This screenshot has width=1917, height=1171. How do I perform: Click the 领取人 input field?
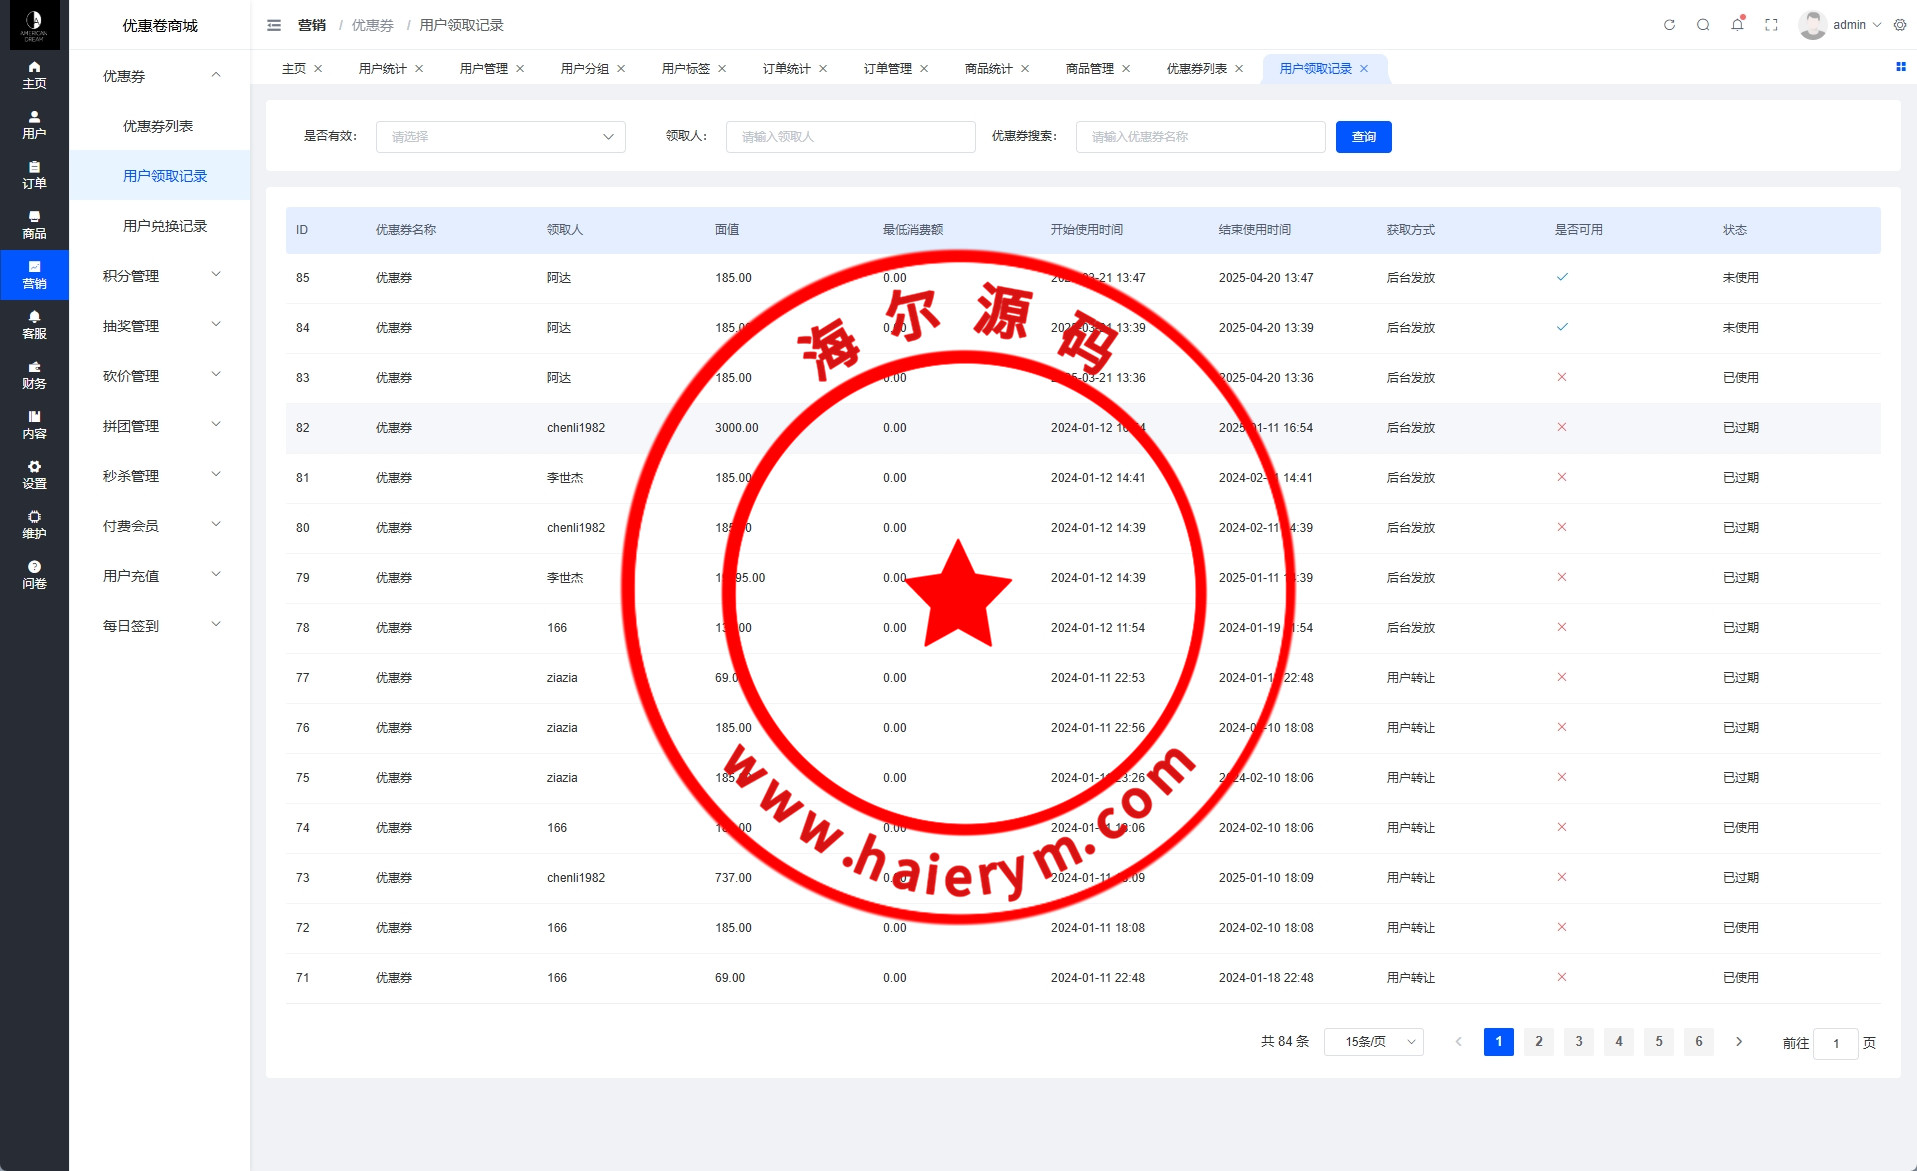850,137
